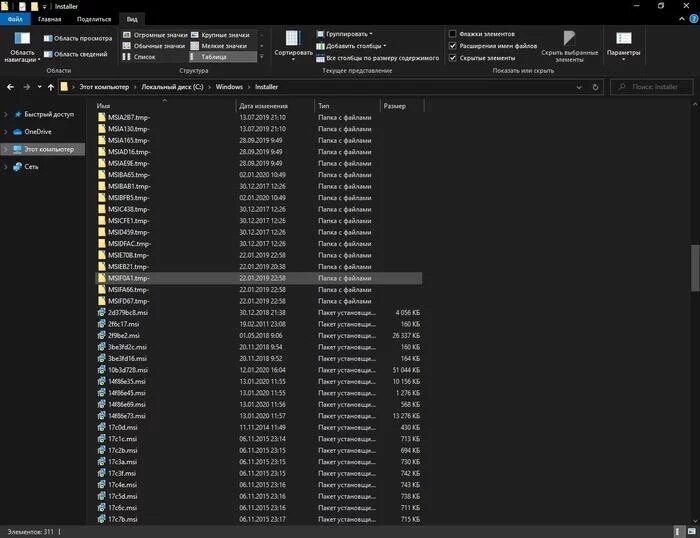Open the Добавить столбцы dropdown
700x538 pixels.
[x=351, y=46]
